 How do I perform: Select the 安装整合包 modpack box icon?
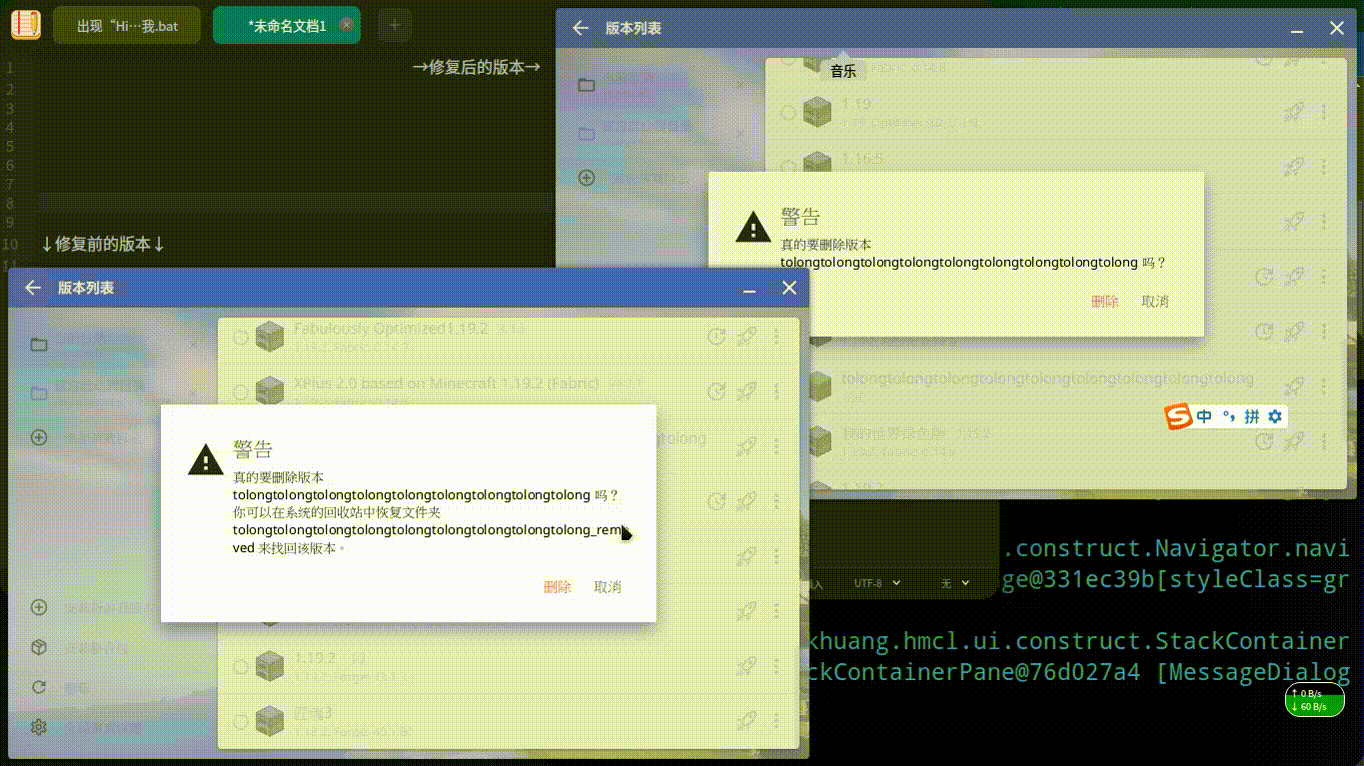[38, 647]
